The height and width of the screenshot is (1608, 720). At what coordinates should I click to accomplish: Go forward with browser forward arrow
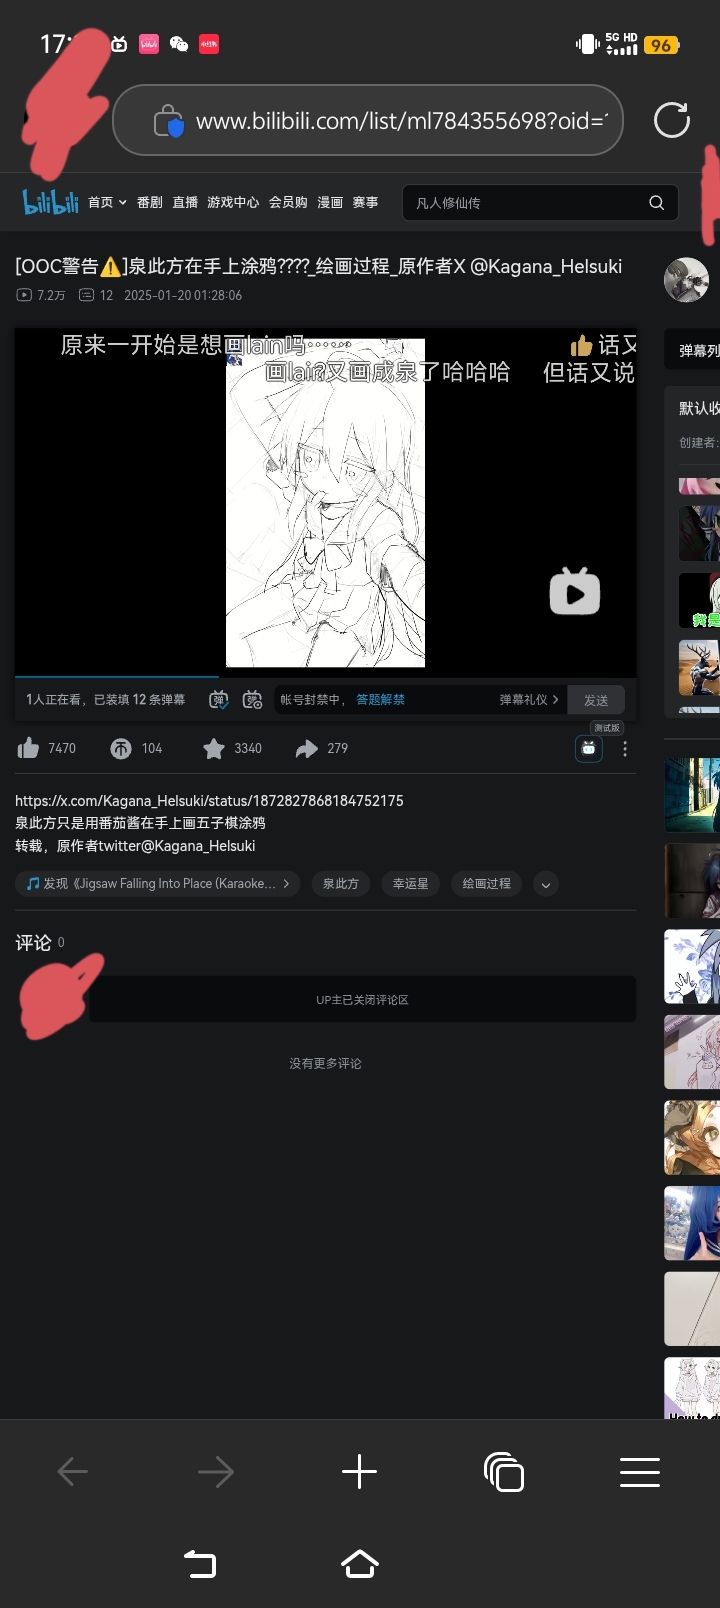point(215,1472)
